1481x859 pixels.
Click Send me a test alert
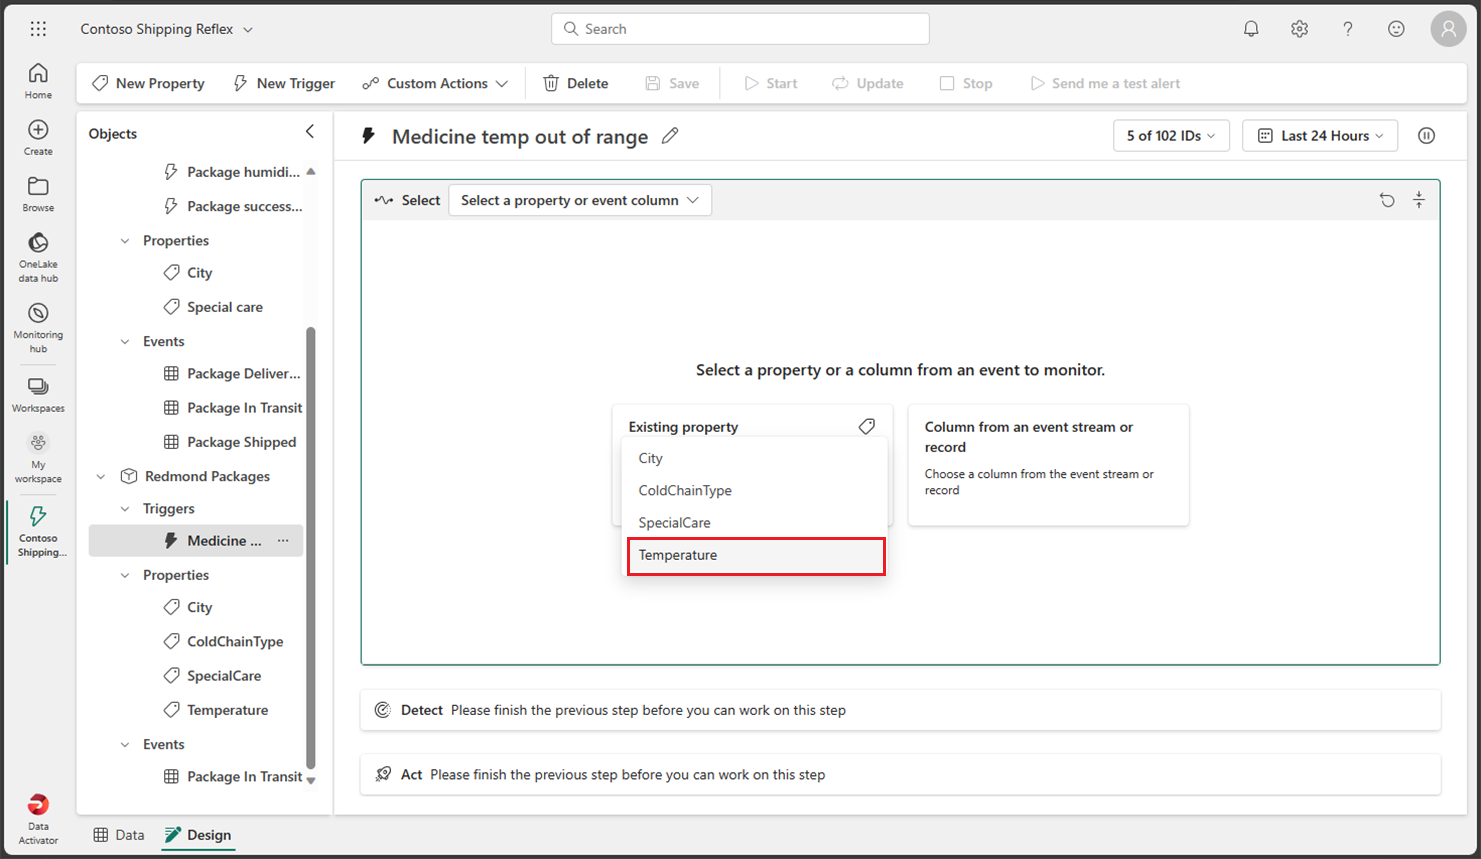1105,83
